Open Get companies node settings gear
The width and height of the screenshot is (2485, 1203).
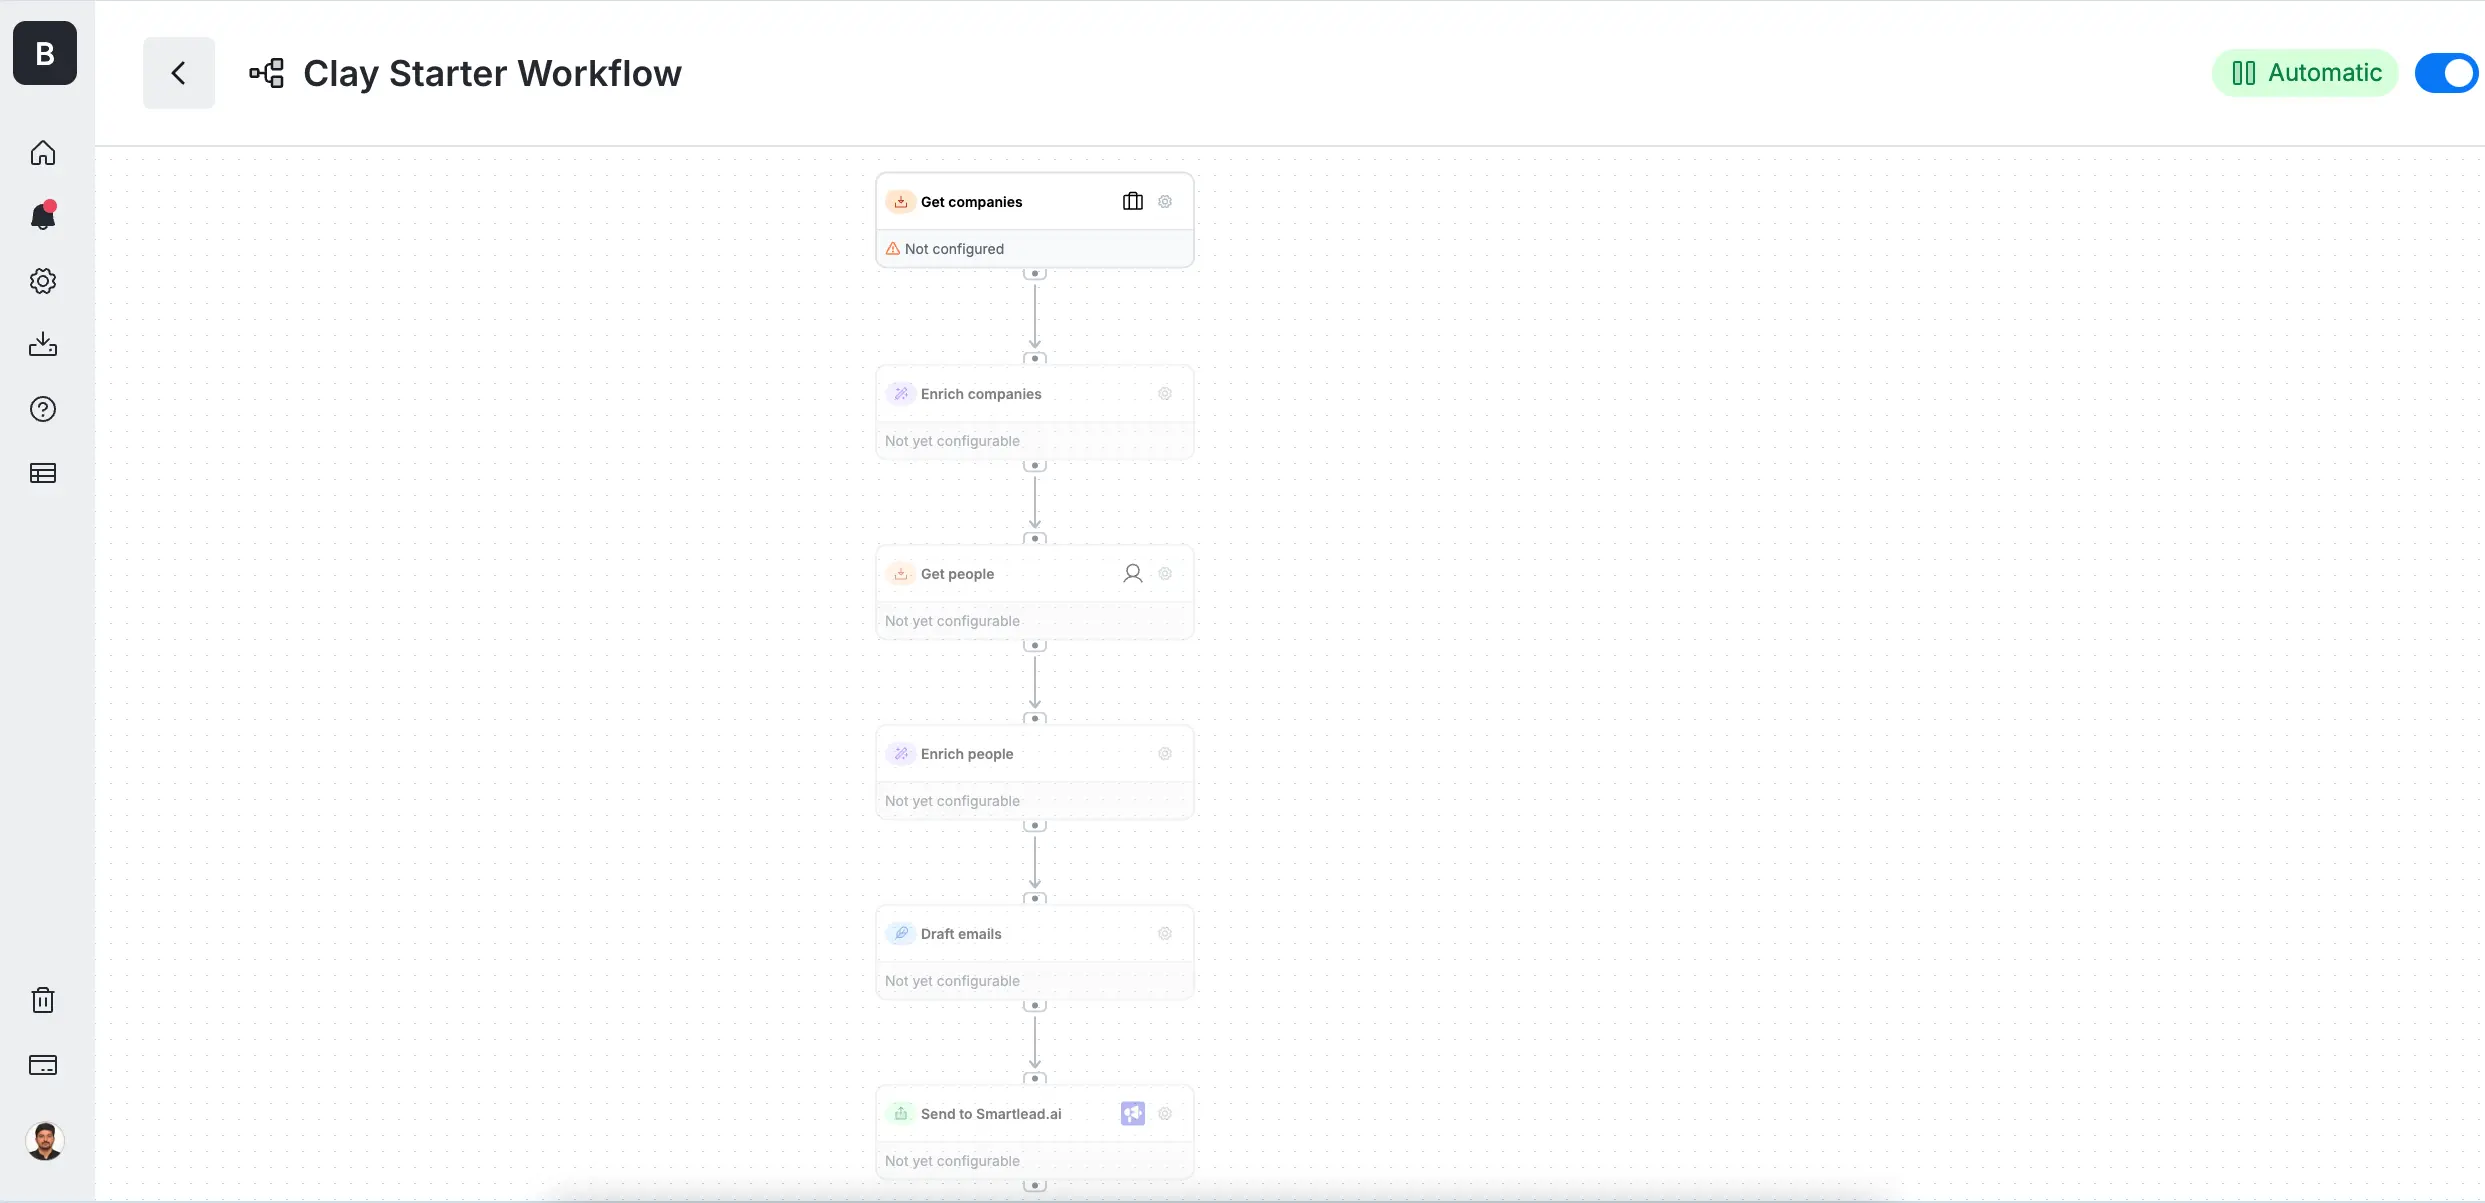(x=1165, y=202)
